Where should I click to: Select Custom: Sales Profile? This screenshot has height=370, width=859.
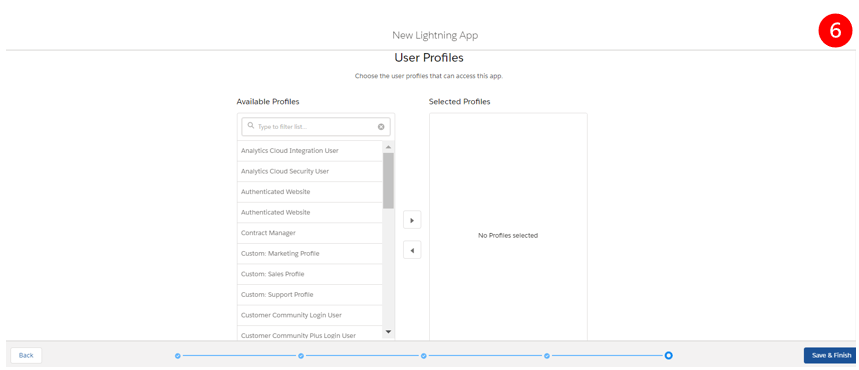pos(310,274)
